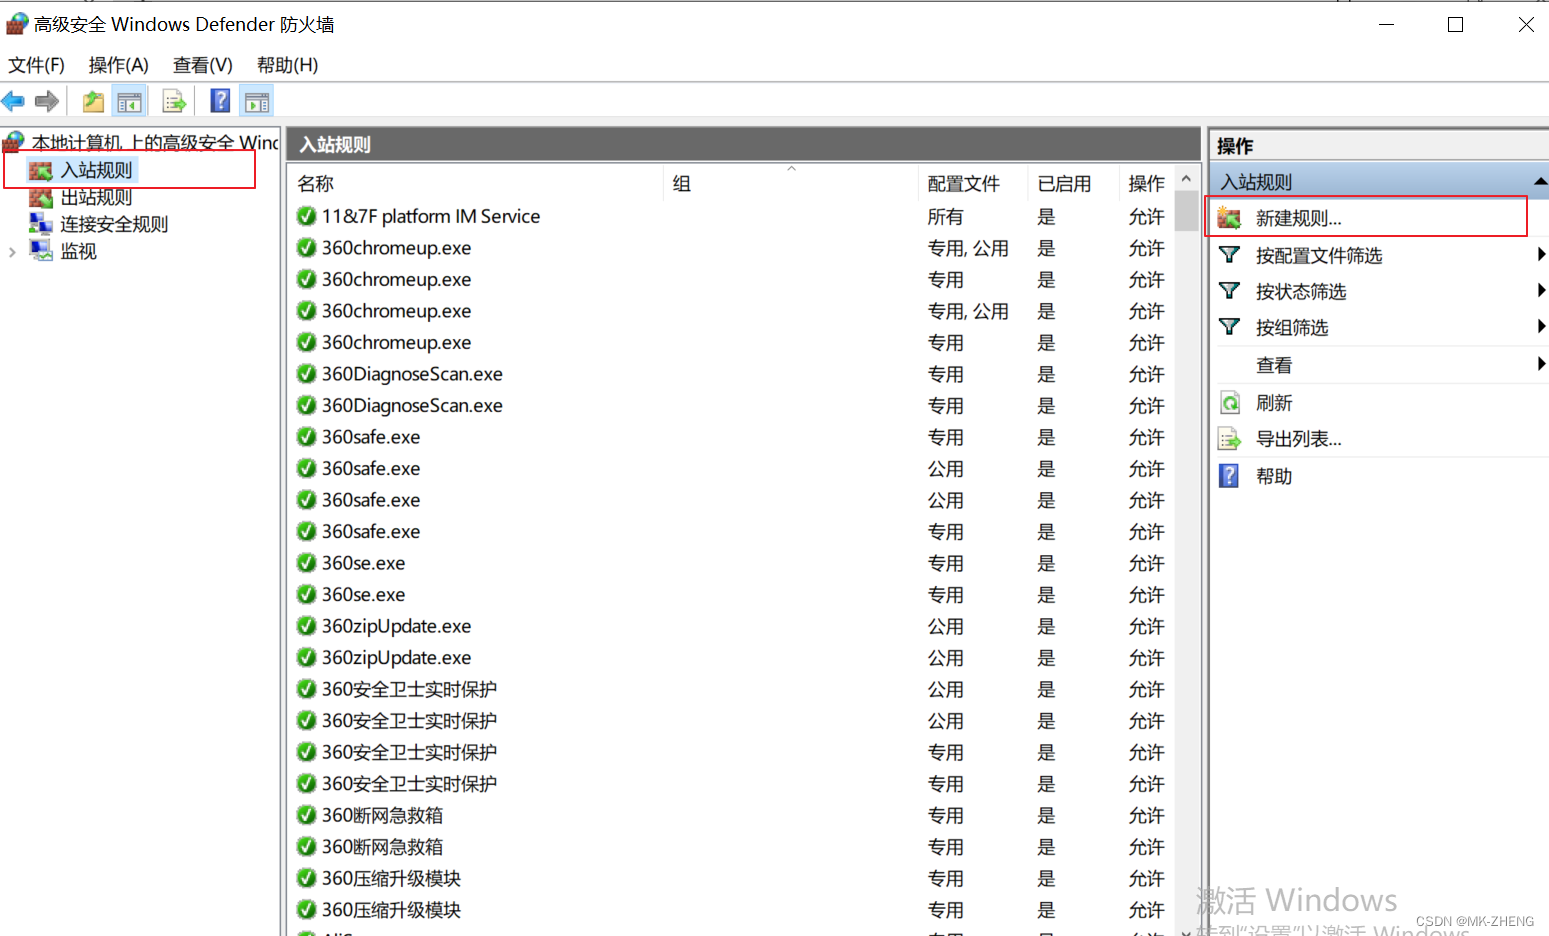Click the filter funnel icon for 按配置文件筛选
The height and width of the screenshot is (936, 1549).
point(1229,255)
